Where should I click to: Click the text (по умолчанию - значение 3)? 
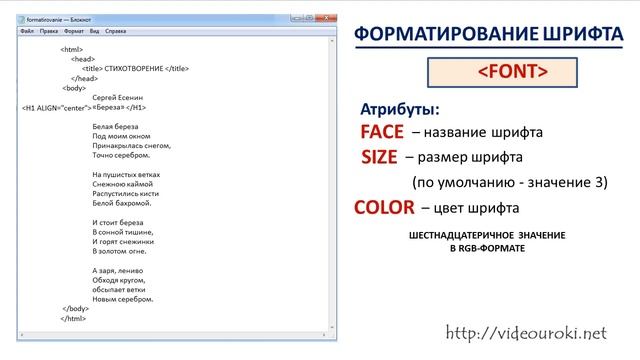pyautogui.click(x=510, y=182)
